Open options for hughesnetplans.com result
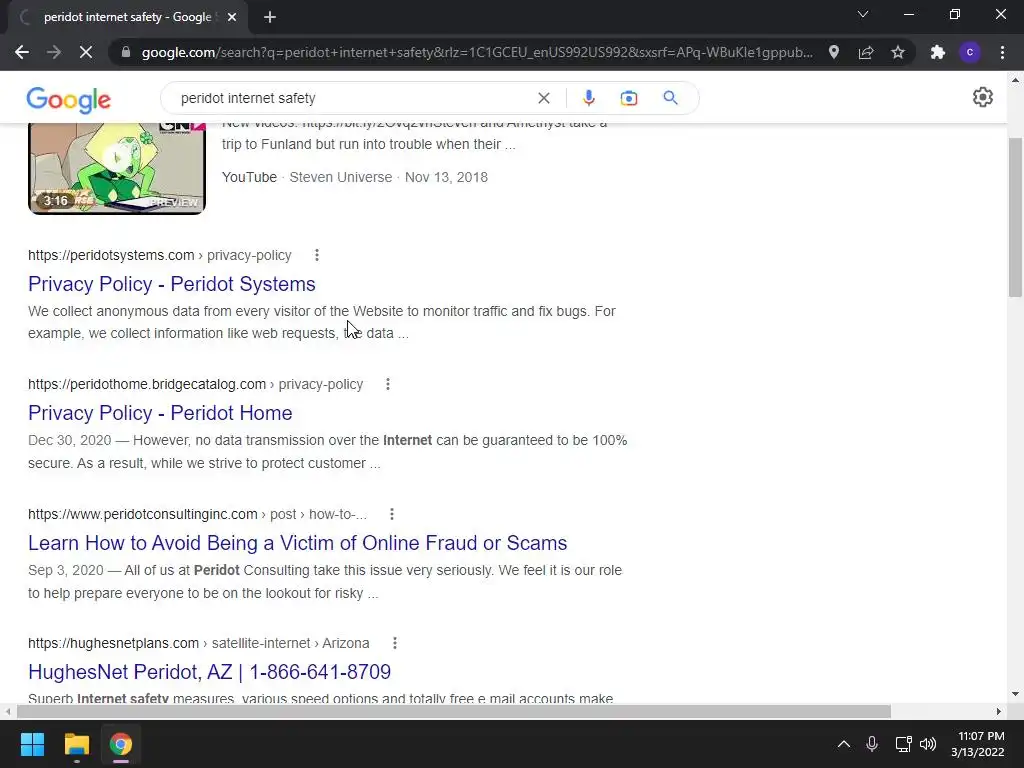Image resolution: width=1024 pixels, height=768 pixels. pos(394,643)
